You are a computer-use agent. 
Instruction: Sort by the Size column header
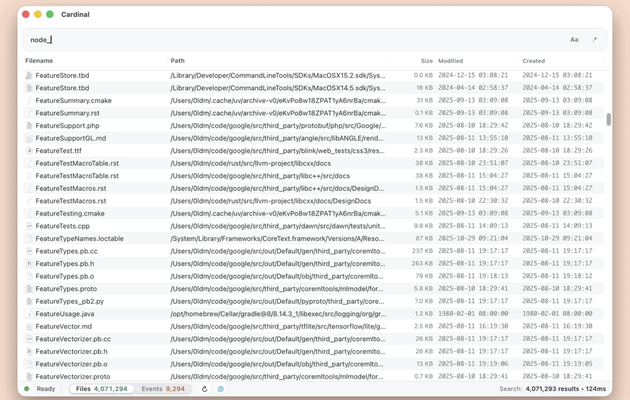427,61
